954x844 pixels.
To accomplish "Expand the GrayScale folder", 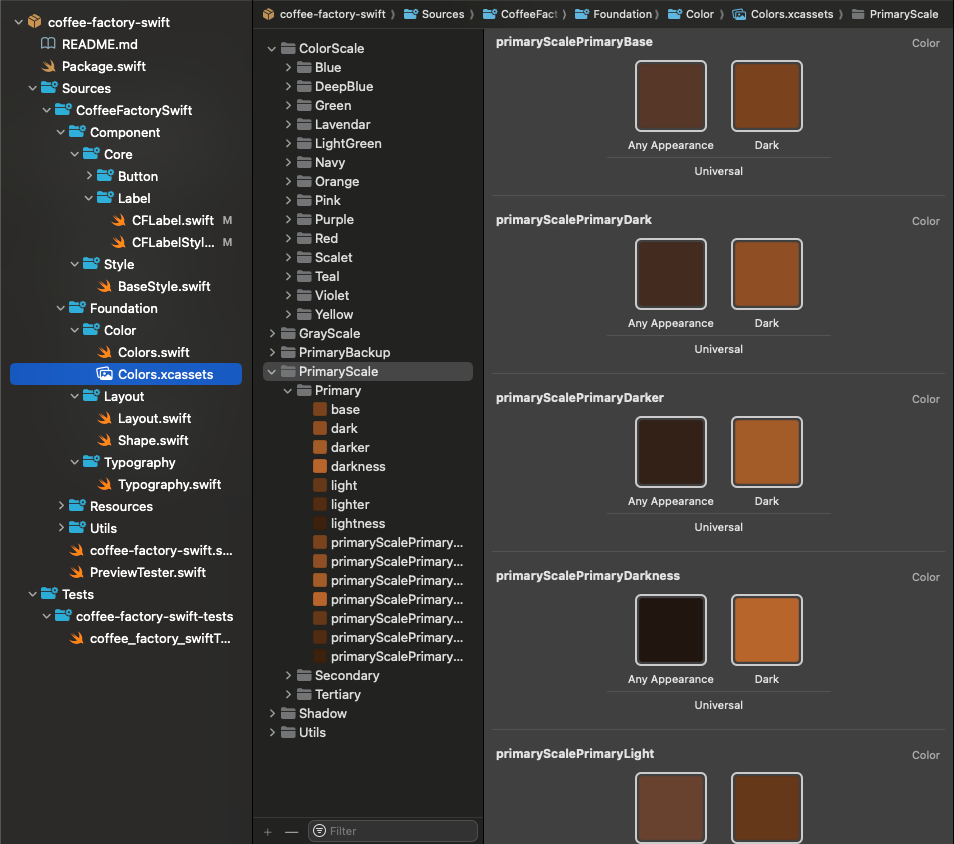I will coord(272,333).
